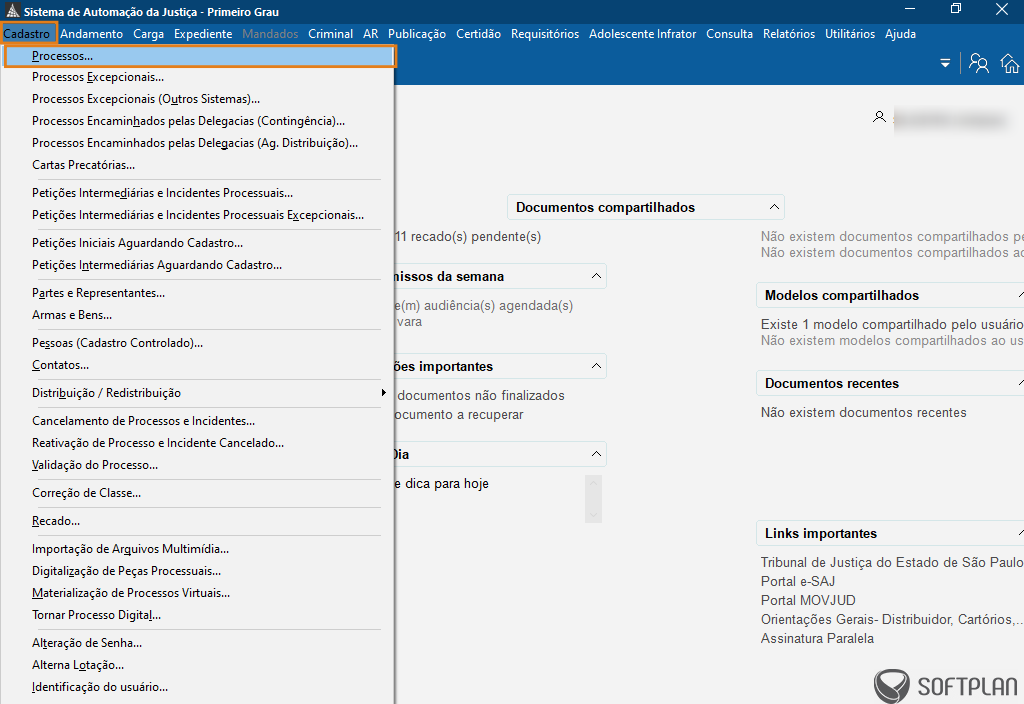Open the Criminal menu

click(x=330, y=34)
